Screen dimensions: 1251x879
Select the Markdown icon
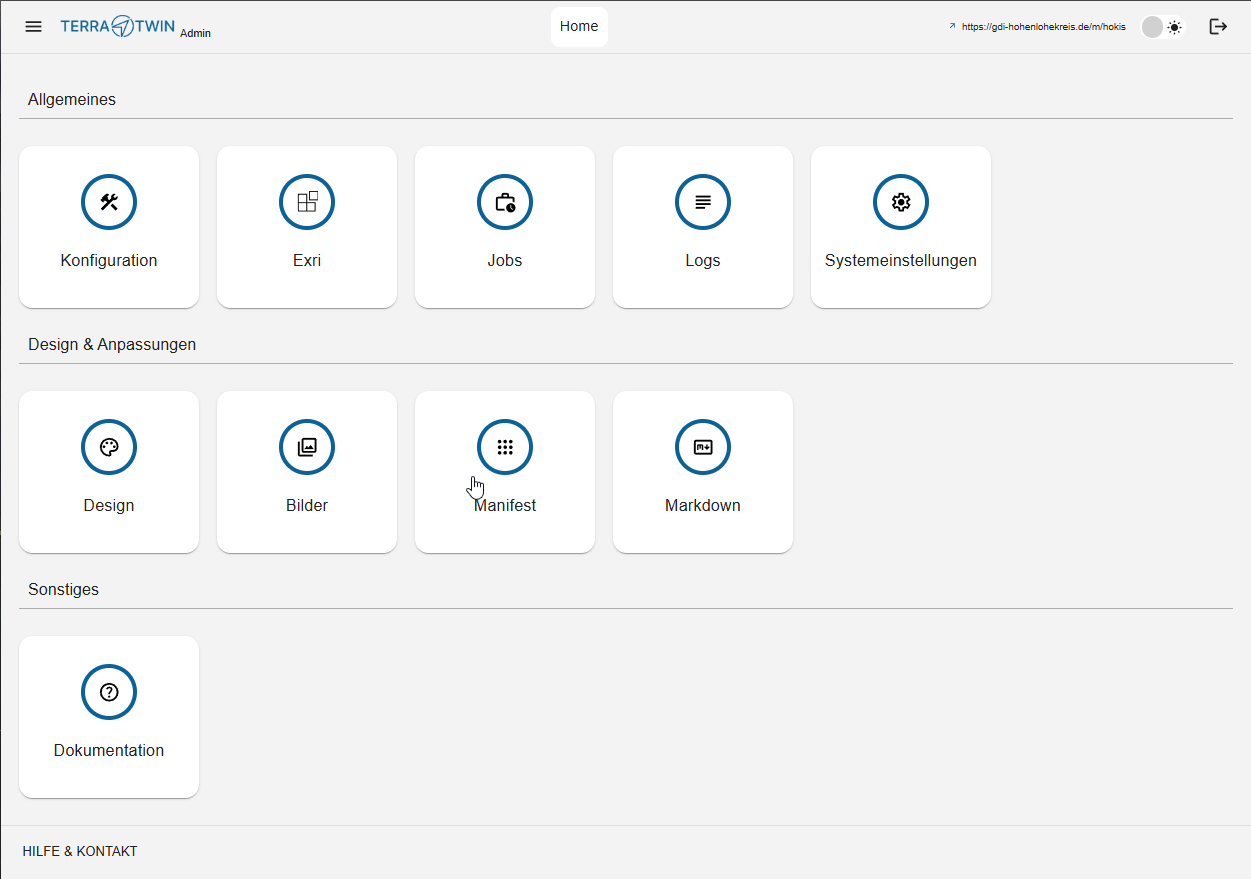pyautogui.click(x=703, y=447)
